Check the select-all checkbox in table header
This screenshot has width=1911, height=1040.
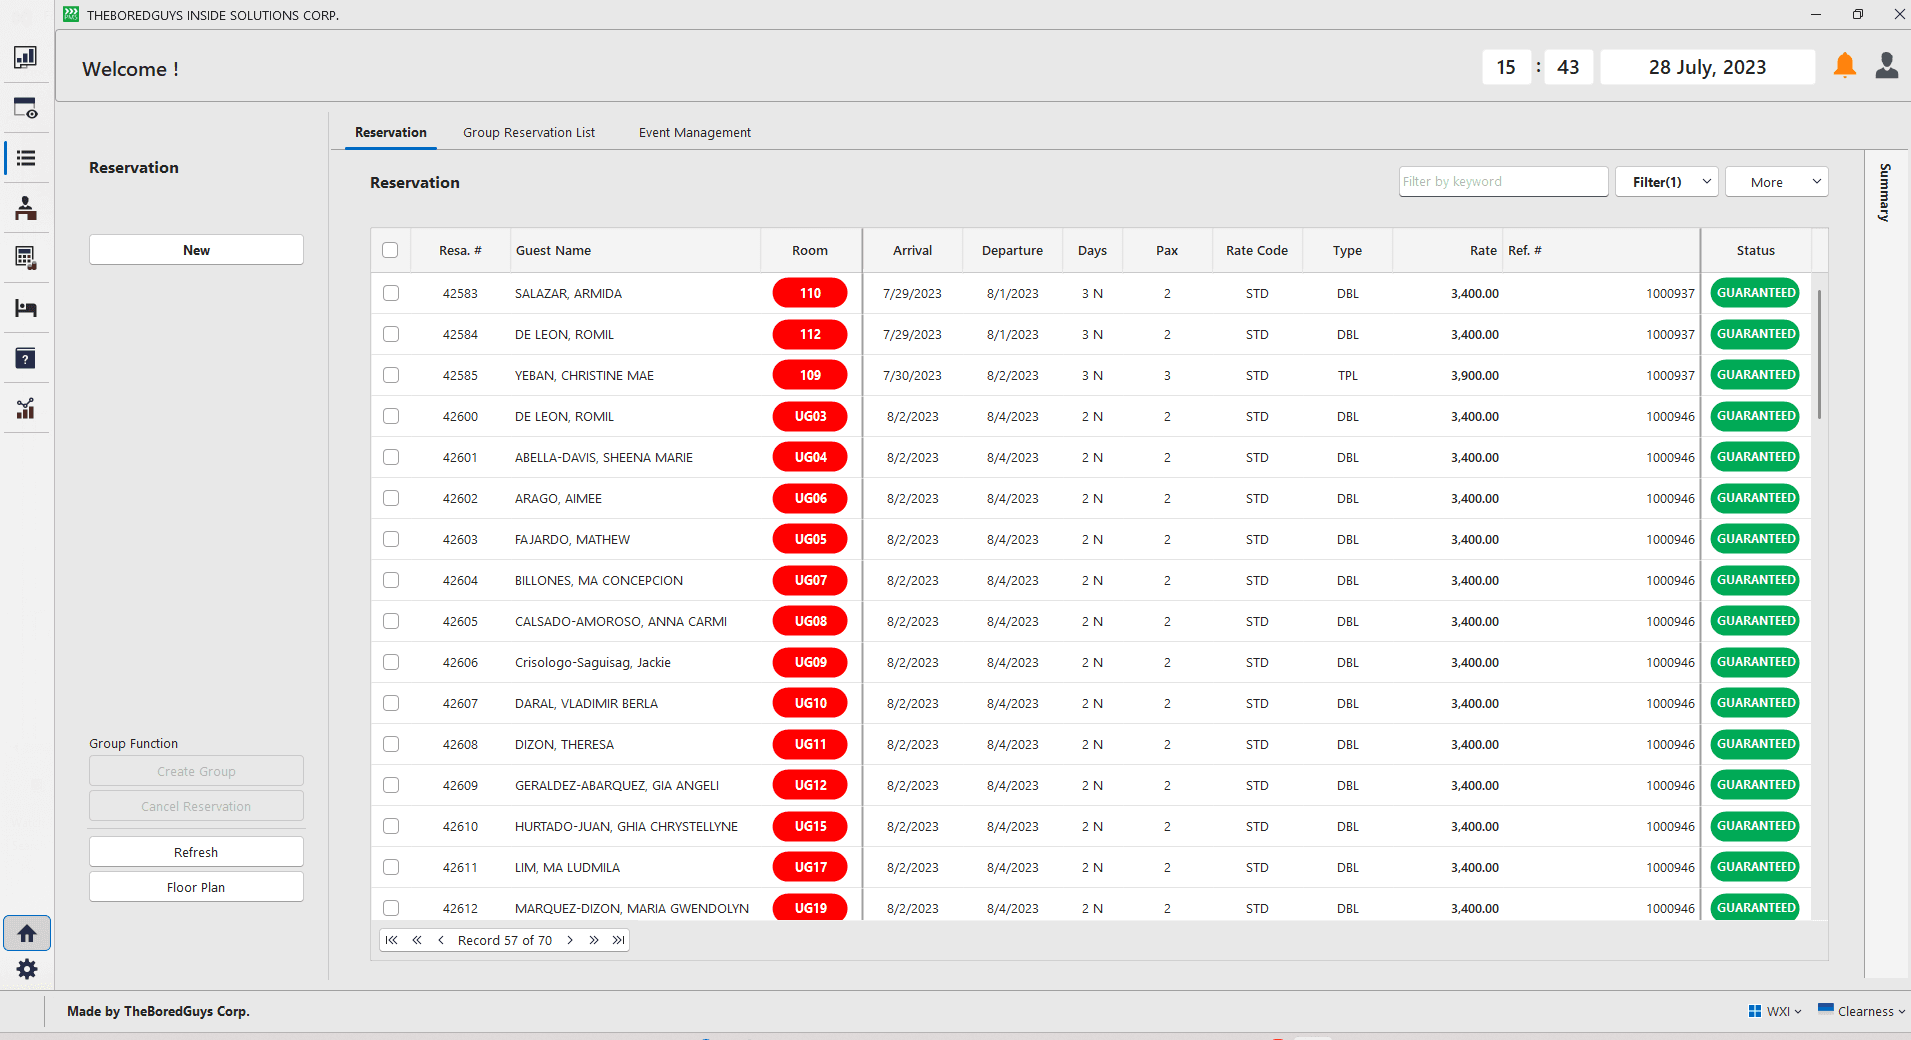[390, 250]
